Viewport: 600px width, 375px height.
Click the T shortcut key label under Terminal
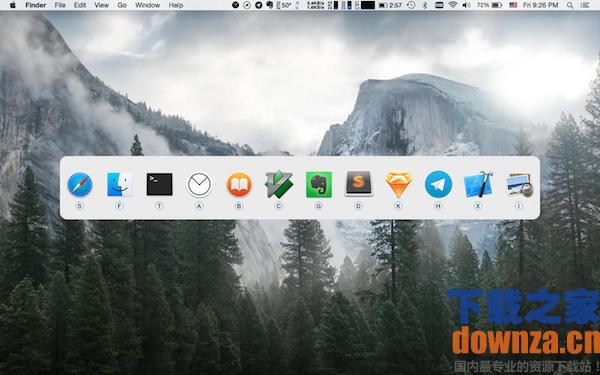click(159, 206)
